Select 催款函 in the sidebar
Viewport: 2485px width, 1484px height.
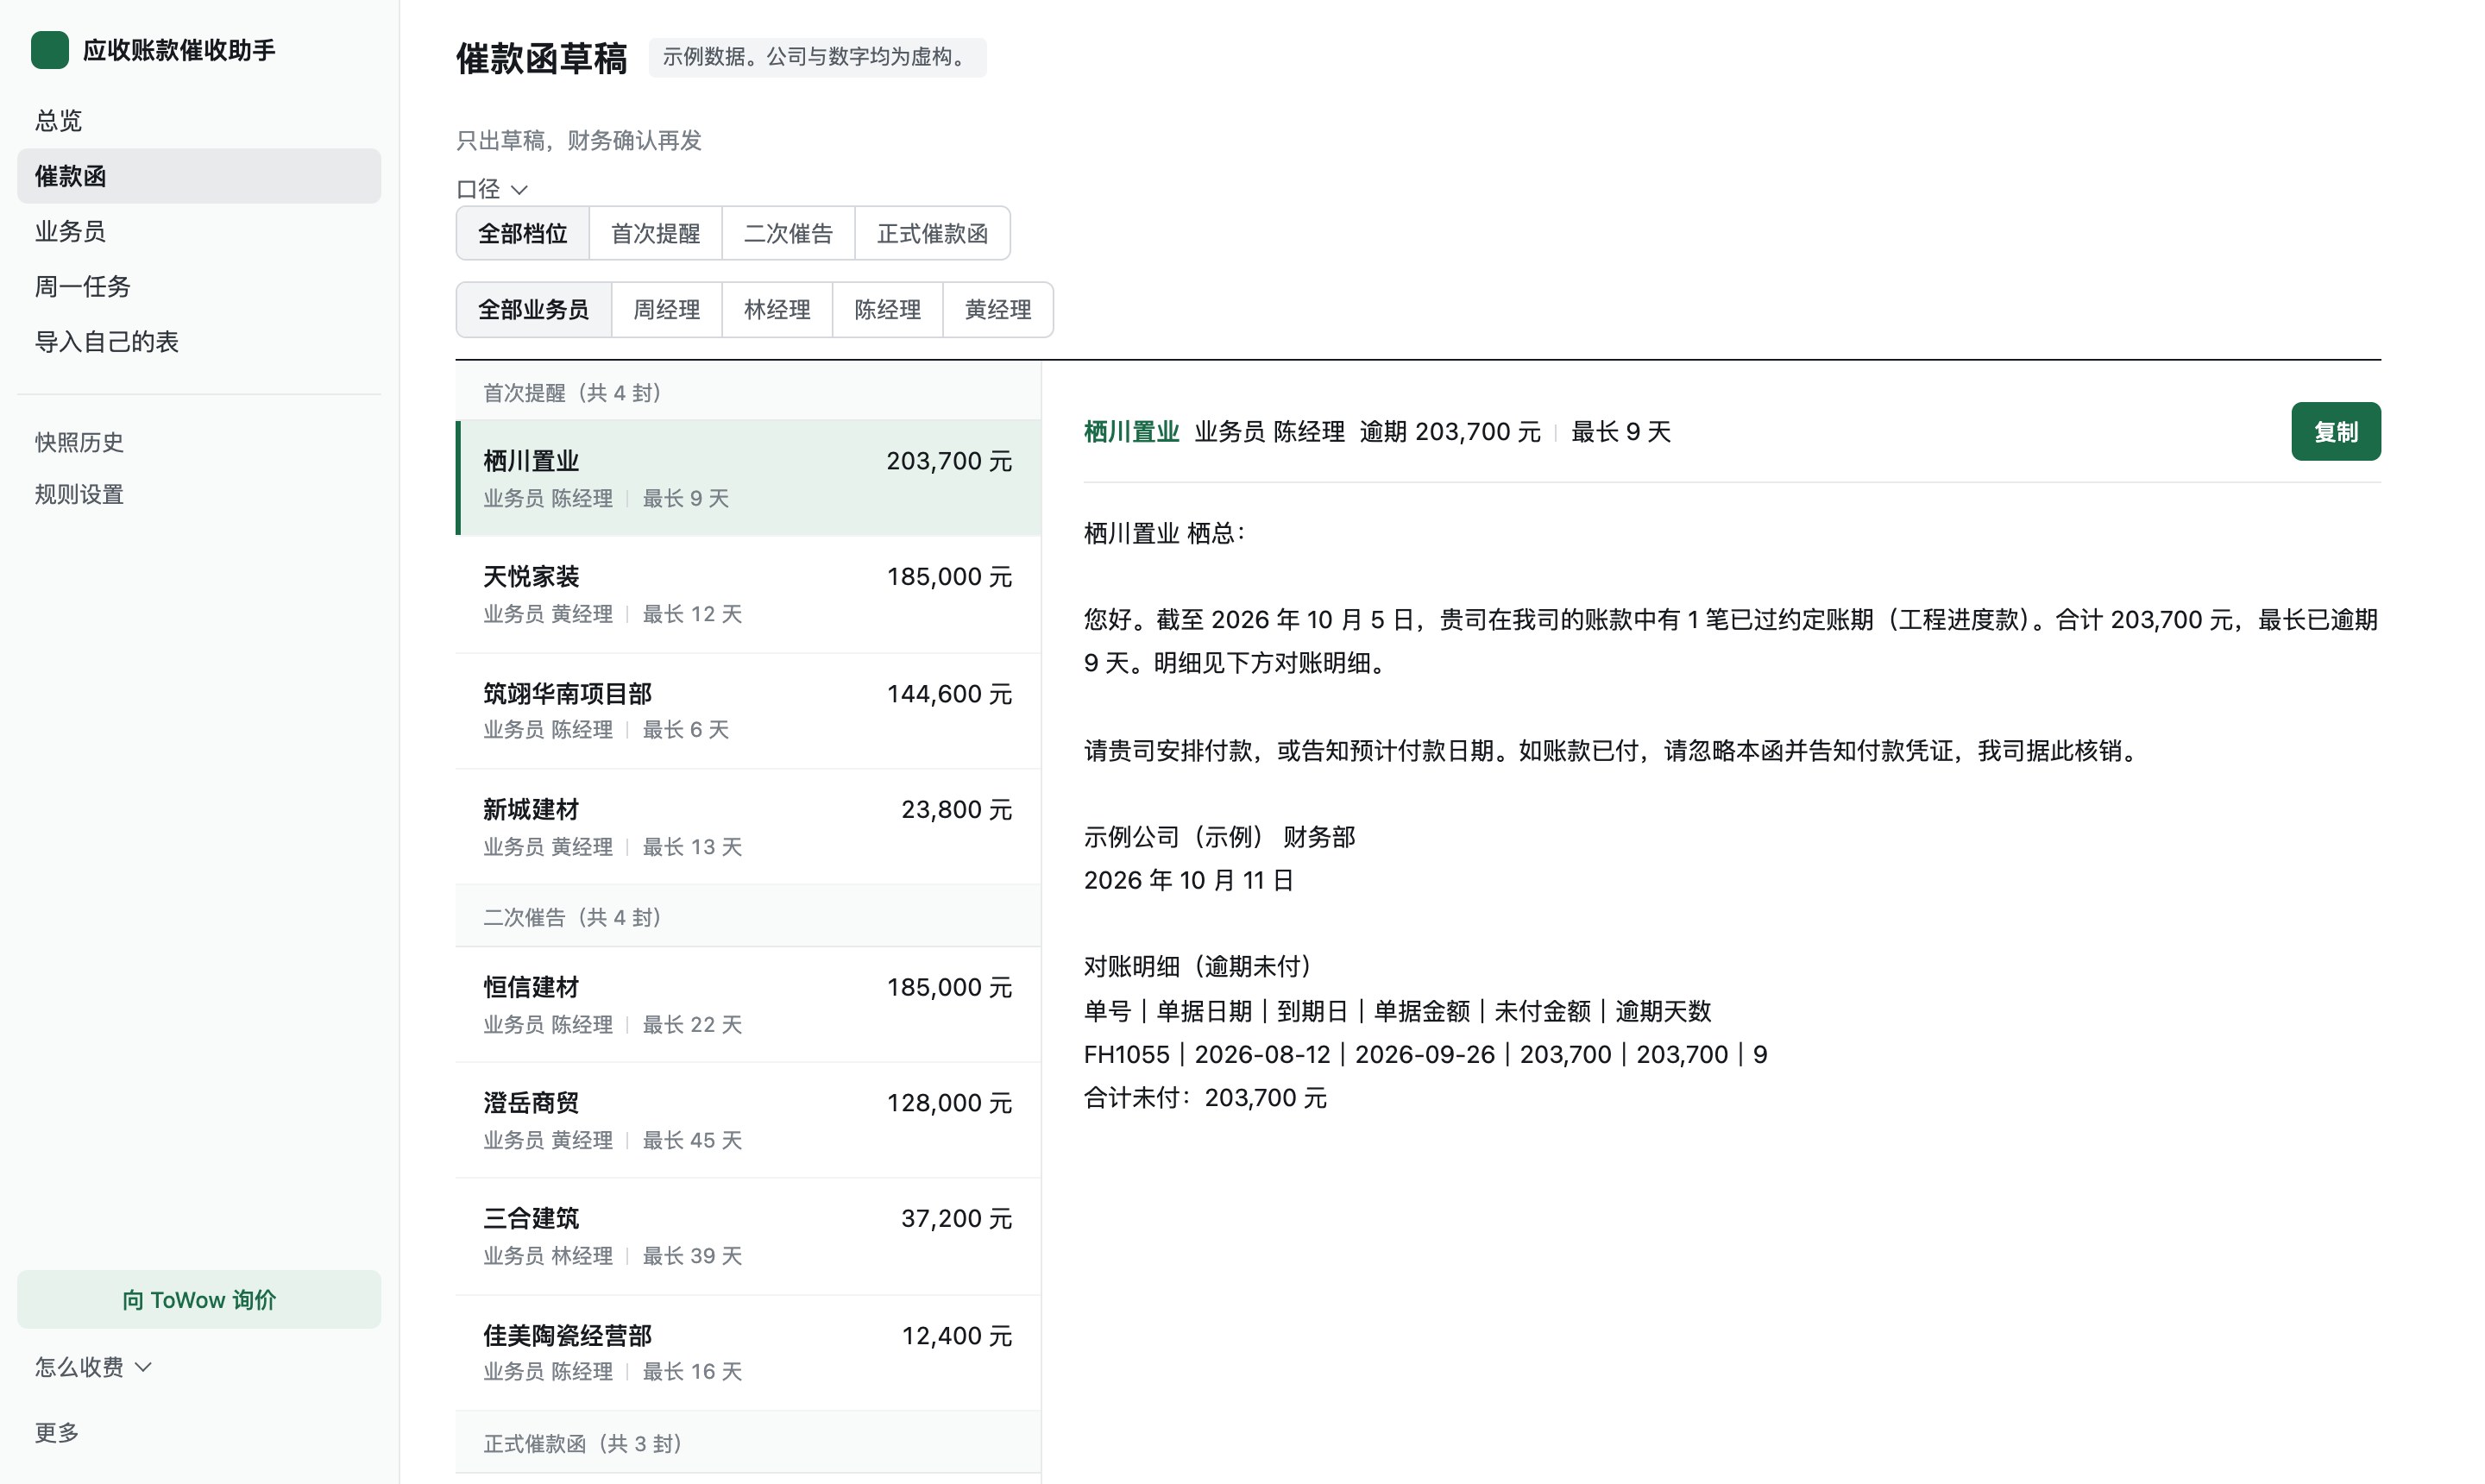pos(199,176)
